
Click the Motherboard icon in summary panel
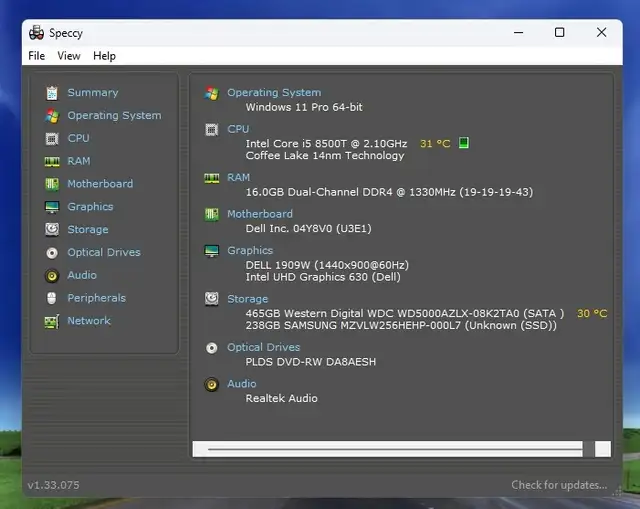tap(211, 214)
